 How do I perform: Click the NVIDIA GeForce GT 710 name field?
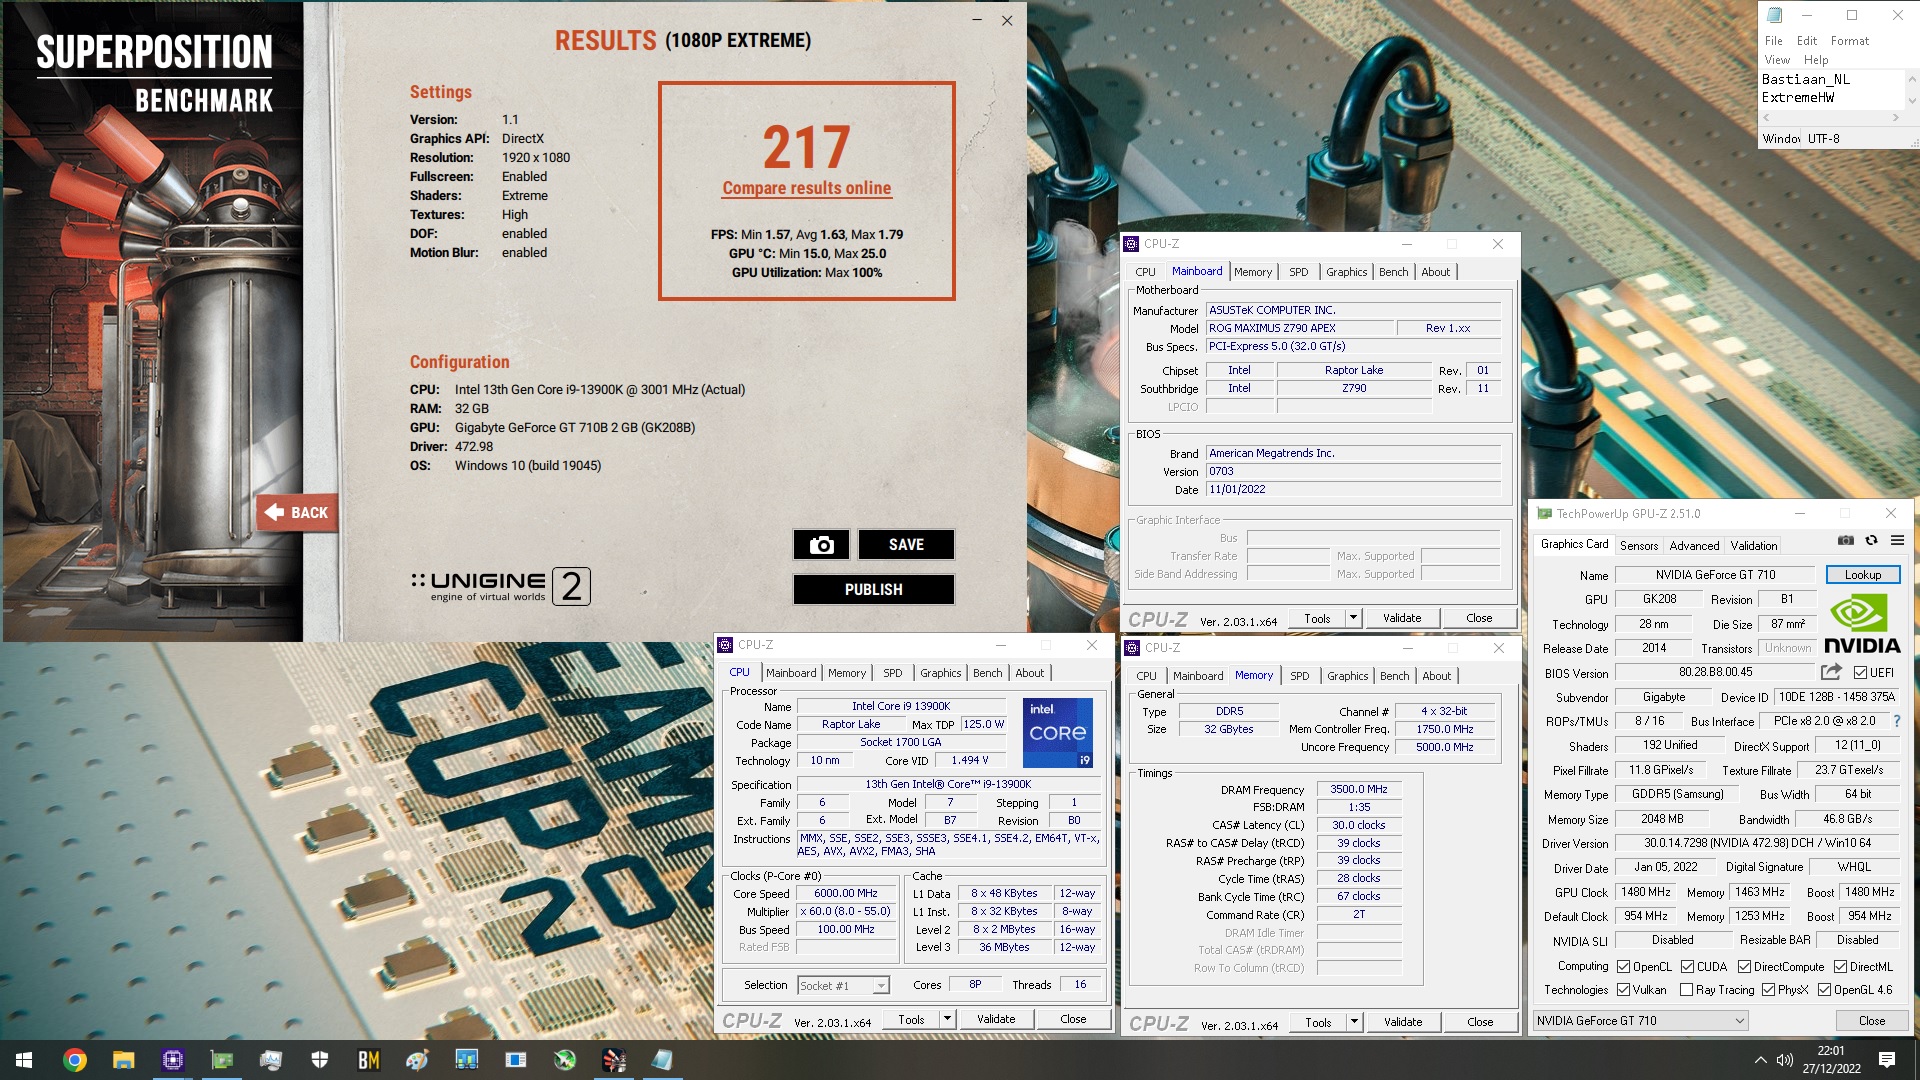[x=1715, y=575]
